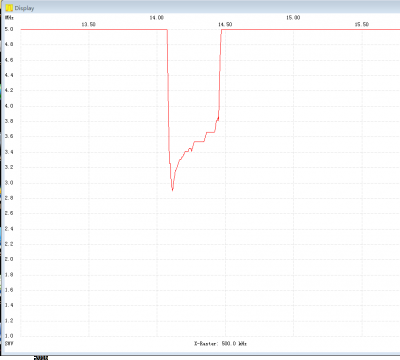
Task: Click the flat red curve step near 3.6
Action: pos(210,132)
